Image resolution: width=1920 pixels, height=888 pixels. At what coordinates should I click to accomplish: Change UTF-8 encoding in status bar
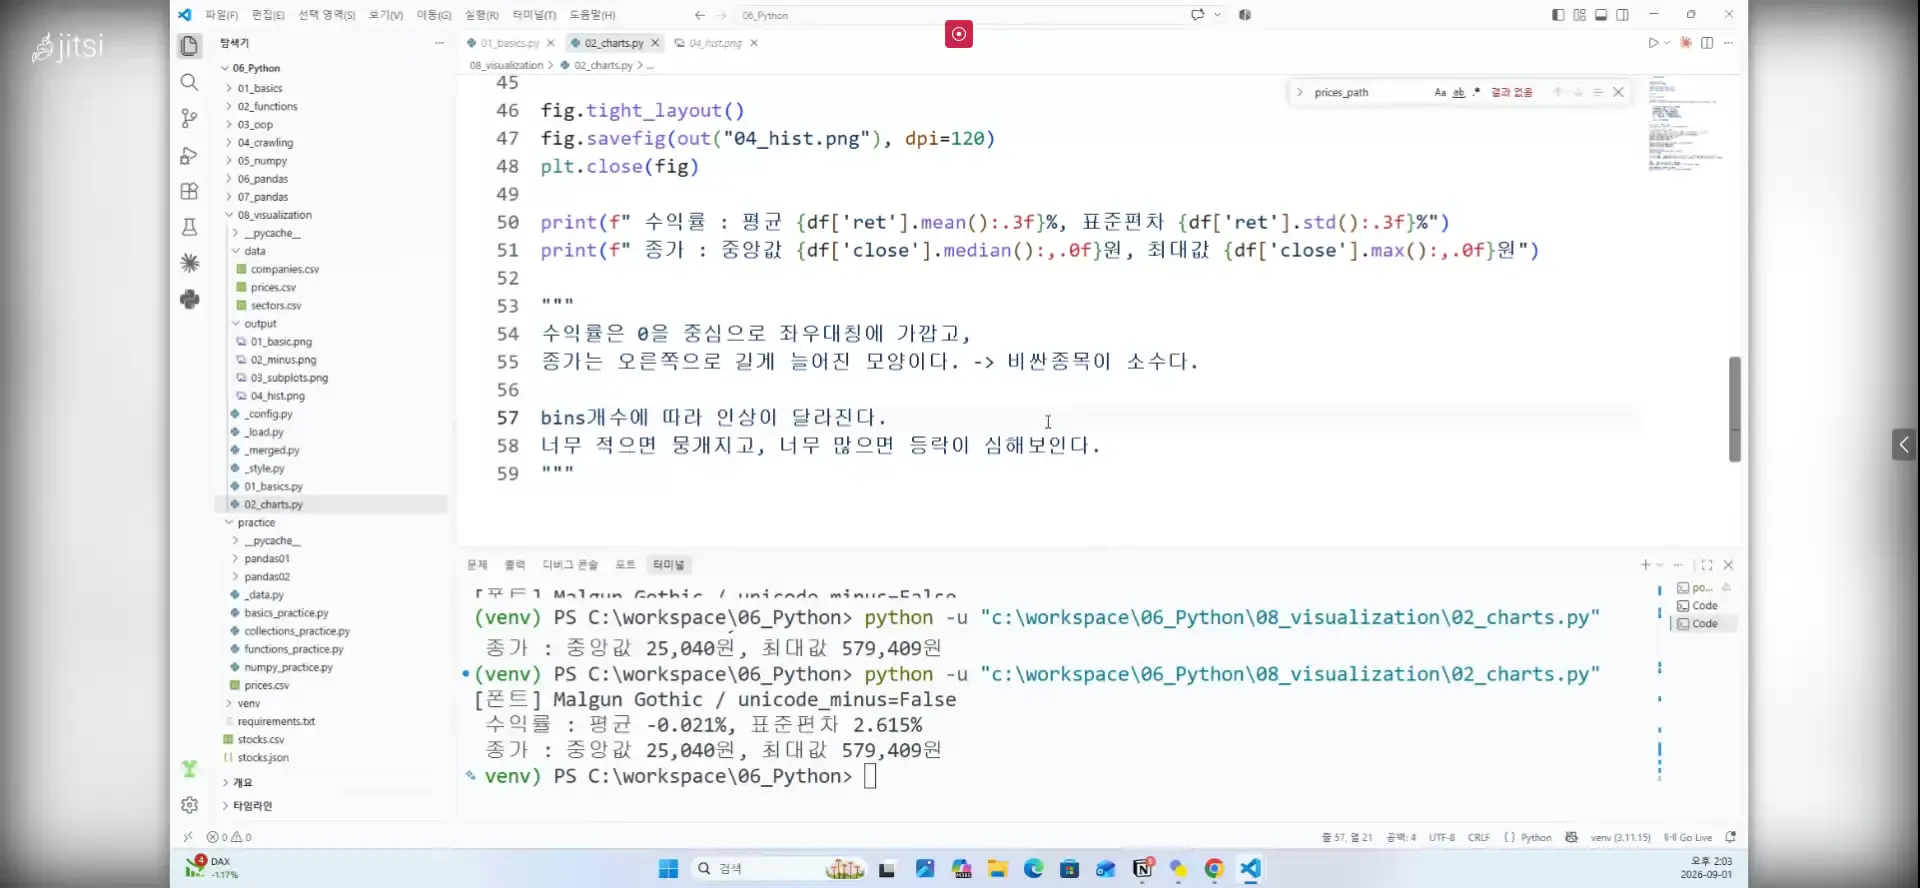[1442, 837]
